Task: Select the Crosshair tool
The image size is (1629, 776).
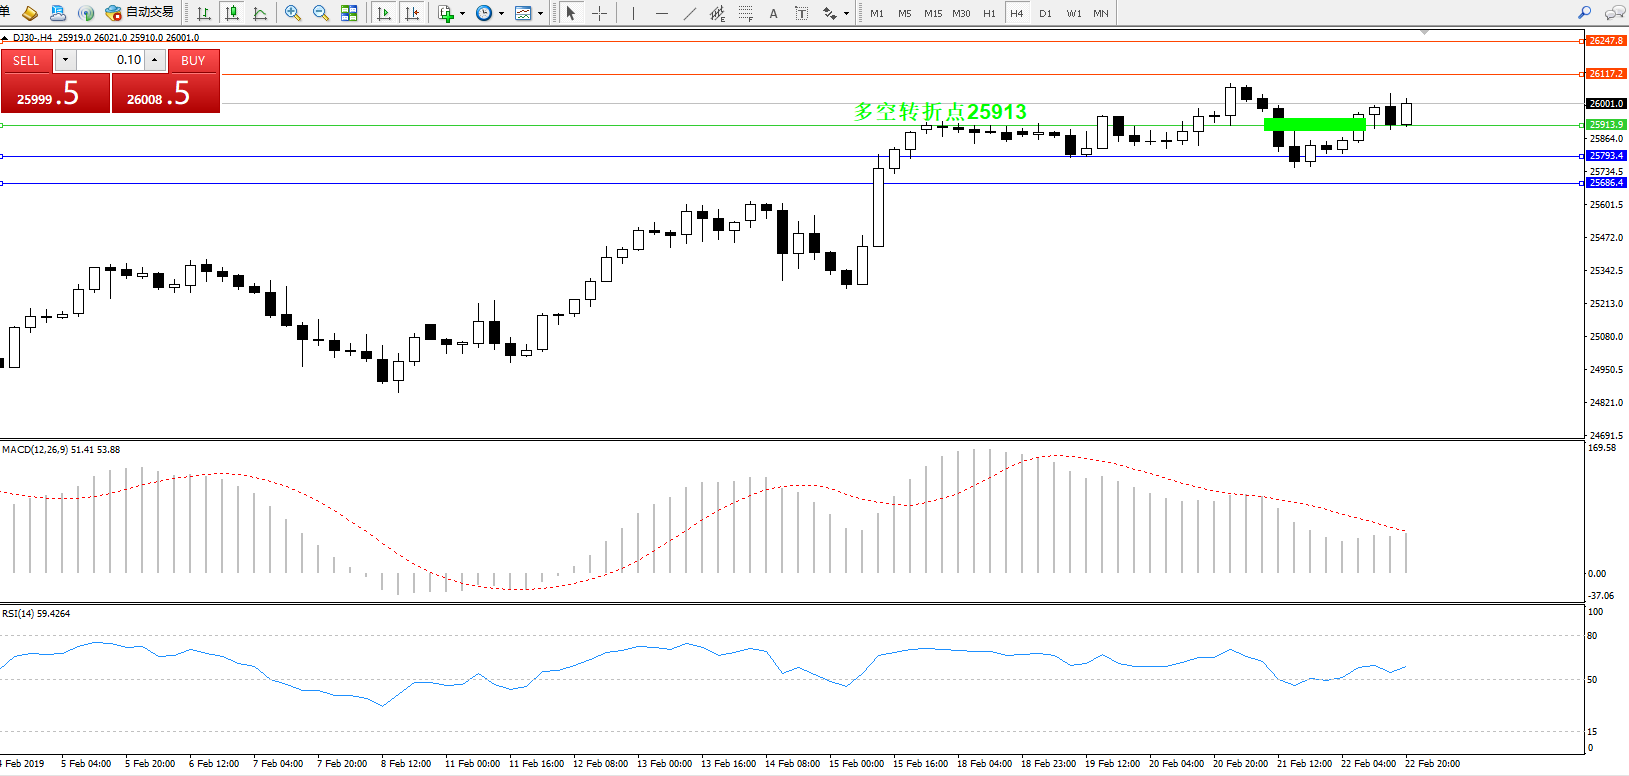Action: (x=599, y=13)
